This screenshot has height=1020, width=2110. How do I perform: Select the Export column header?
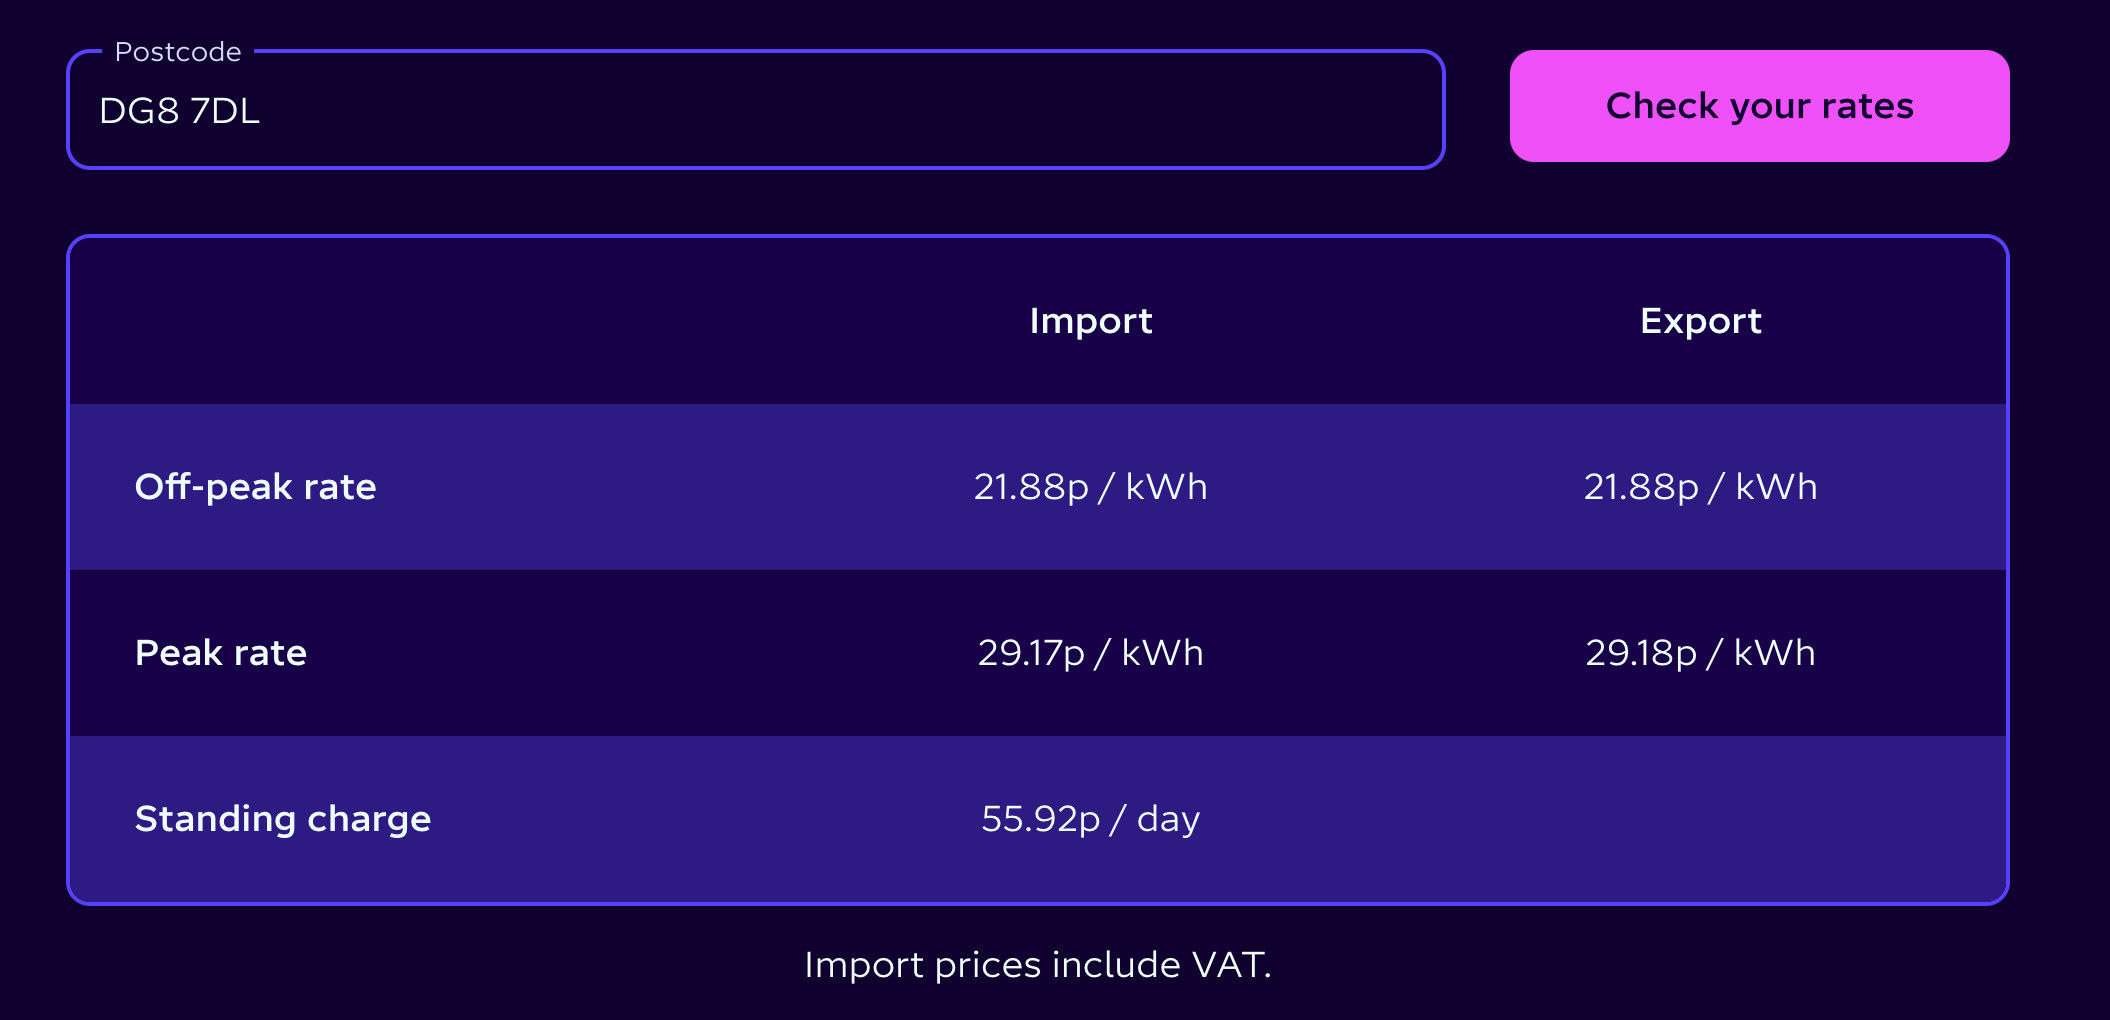click(x=1700, y=321)
